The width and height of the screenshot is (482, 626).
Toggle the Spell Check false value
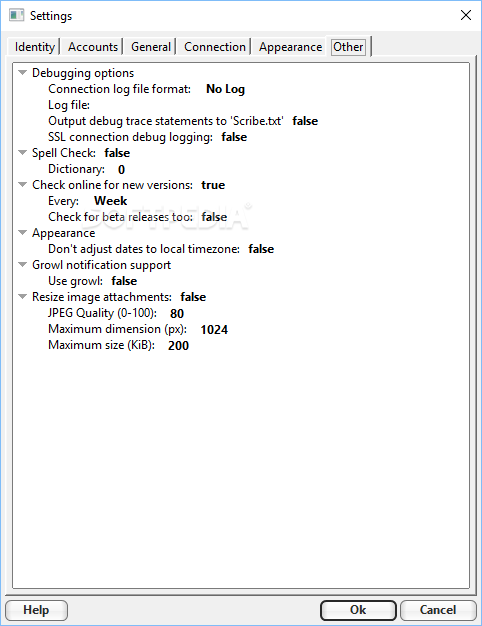coord(117,153)
